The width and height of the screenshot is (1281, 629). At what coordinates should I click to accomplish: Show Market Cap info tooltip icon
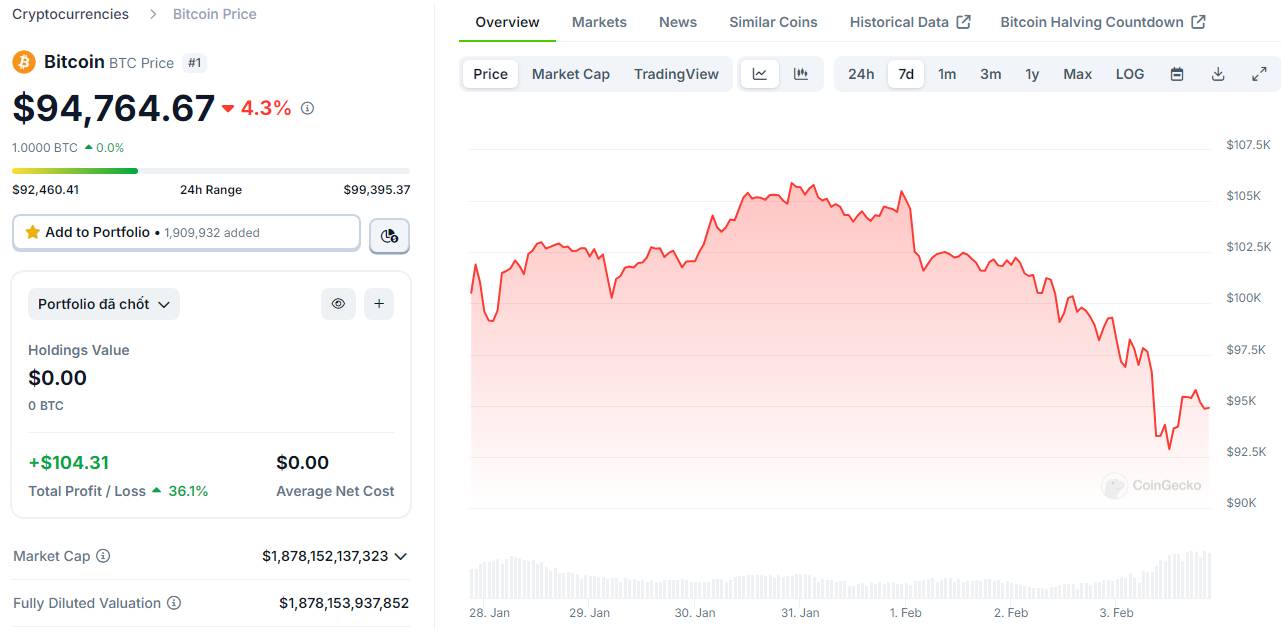103,556
